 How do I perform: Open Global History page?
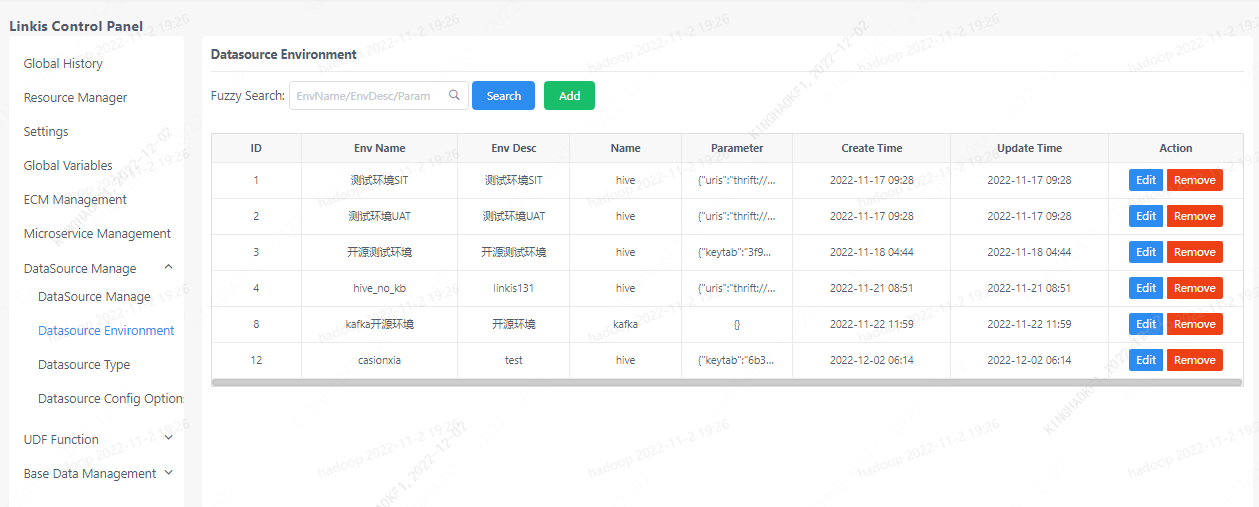[x=63, y=63]
